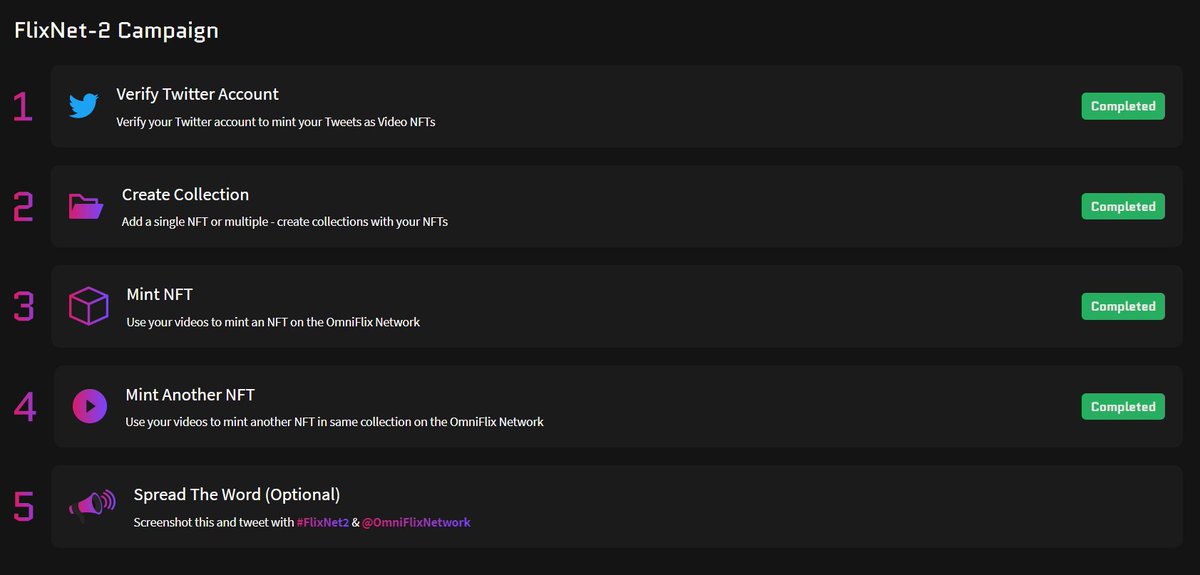This screenshot has width=1200, height=575.
Task: Click Completed badge for Create Collection
Action: [1123, 206]
